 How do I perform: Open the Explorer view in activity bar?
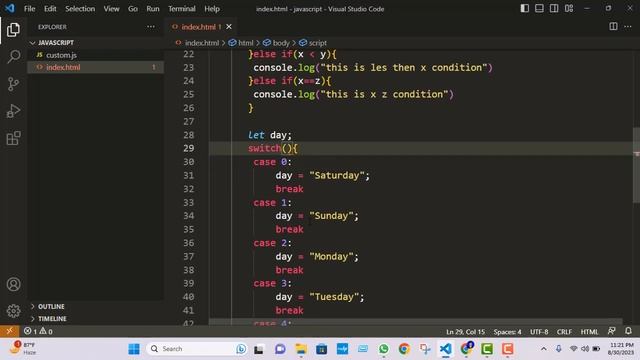(13, 30)
